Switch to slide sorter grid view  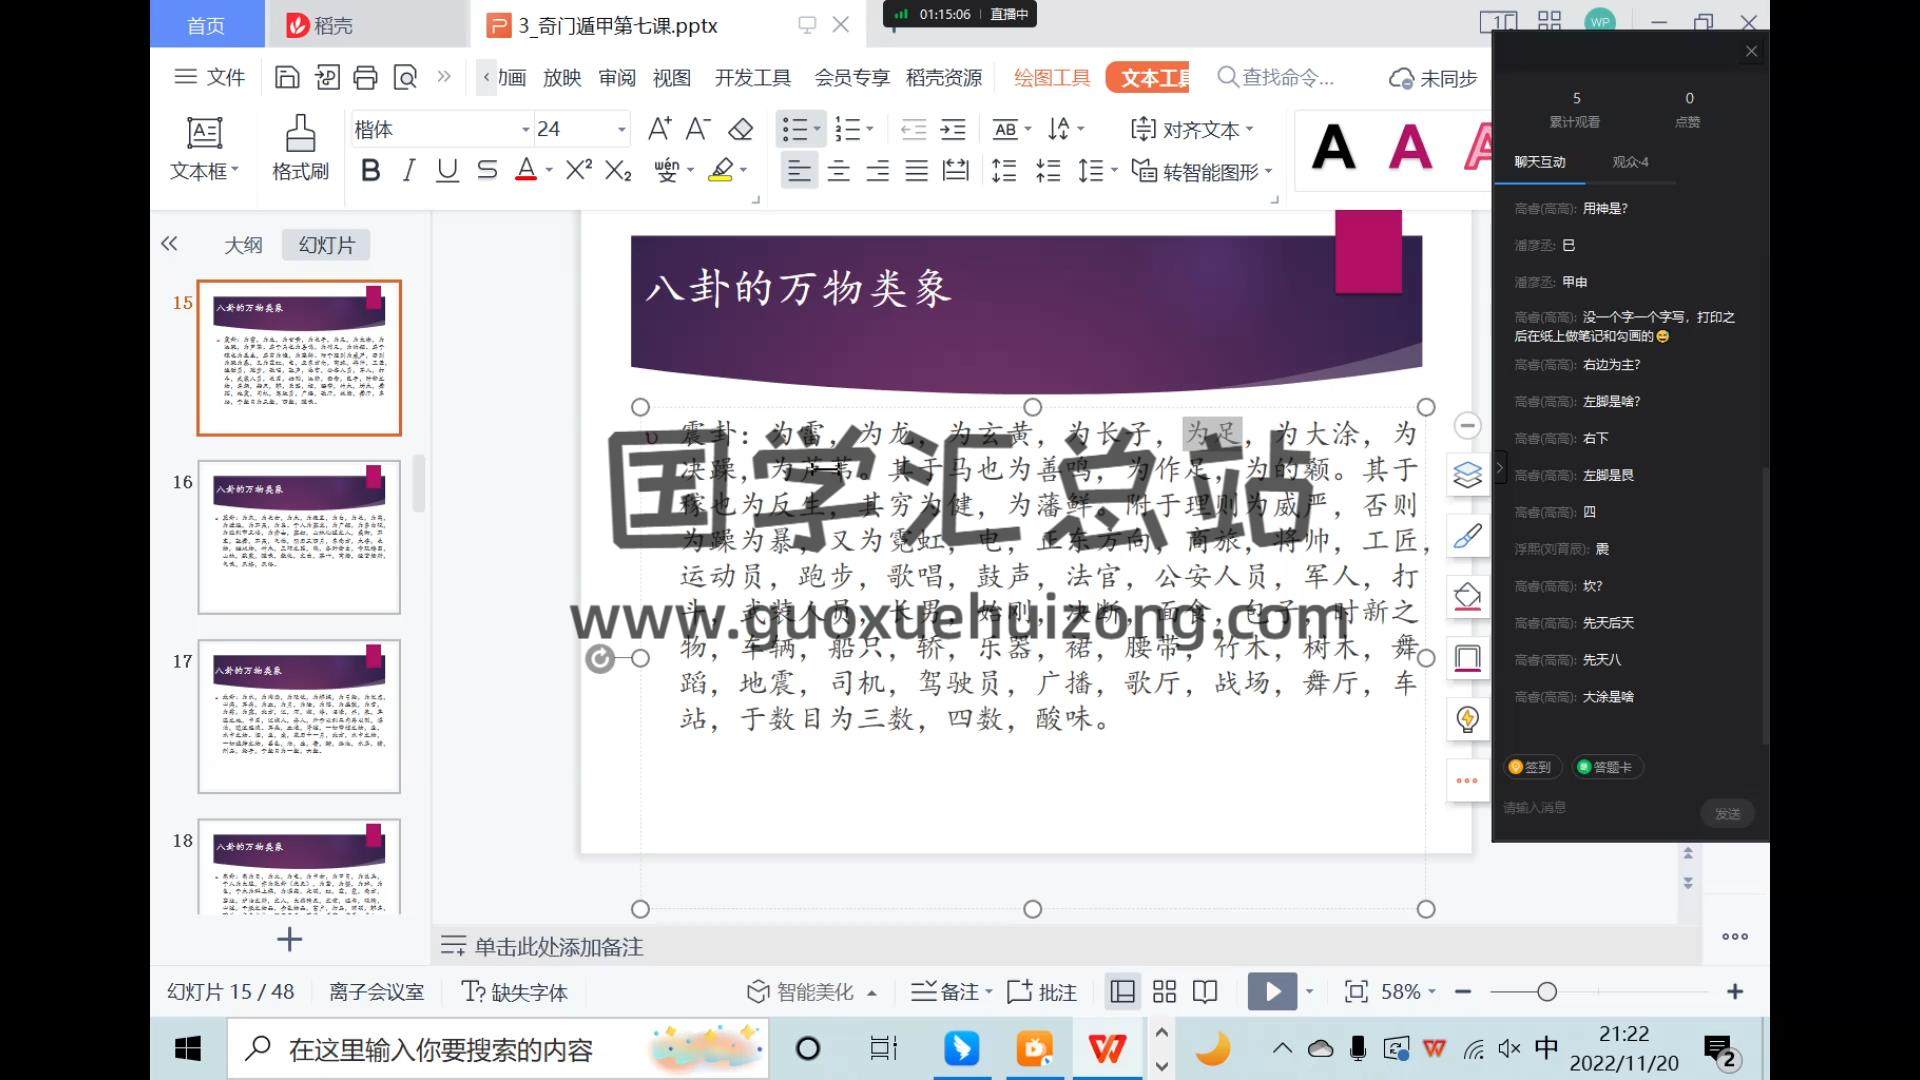tap(1164, 991)
